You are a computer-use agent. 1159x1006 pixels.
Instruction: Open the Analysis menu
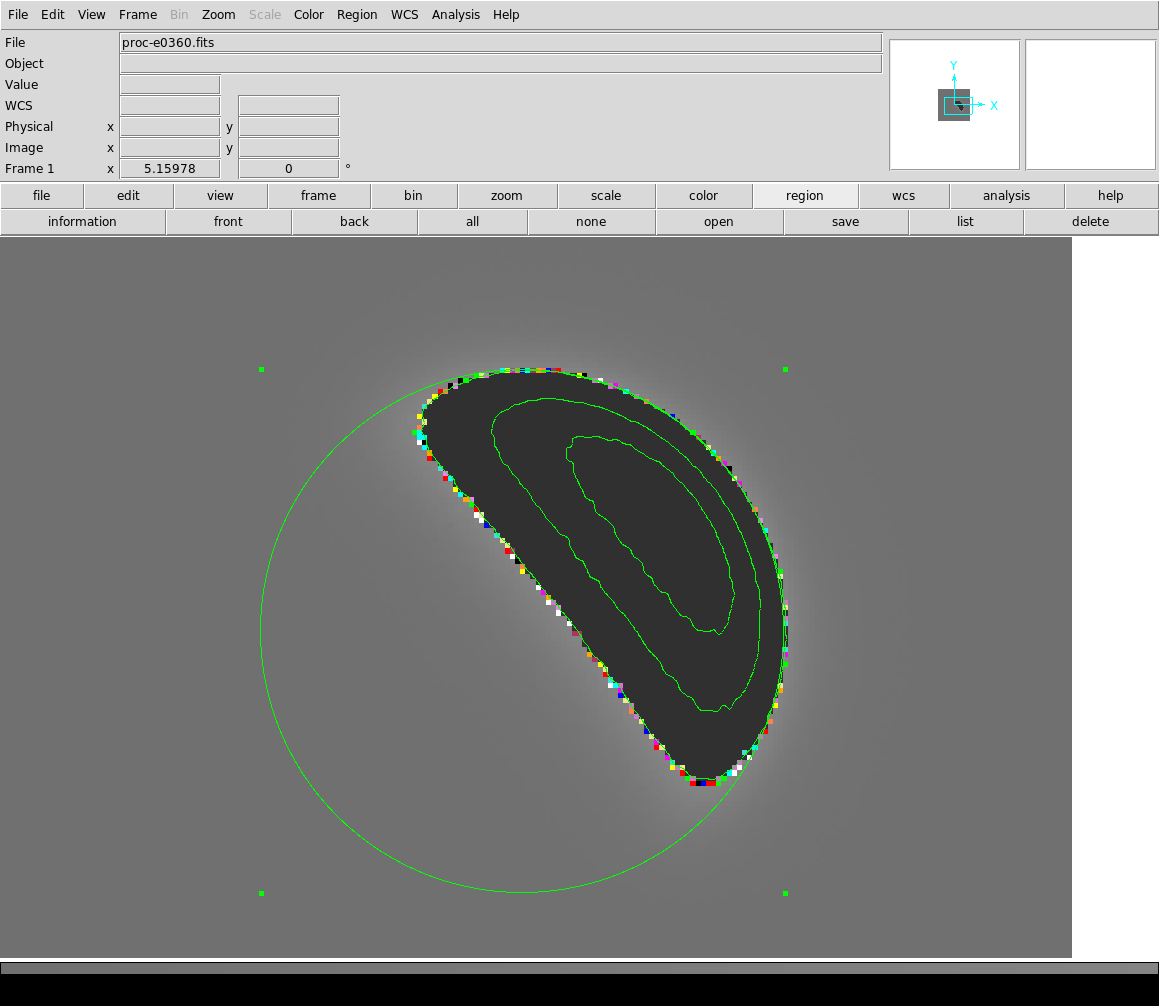pos(455,15)
